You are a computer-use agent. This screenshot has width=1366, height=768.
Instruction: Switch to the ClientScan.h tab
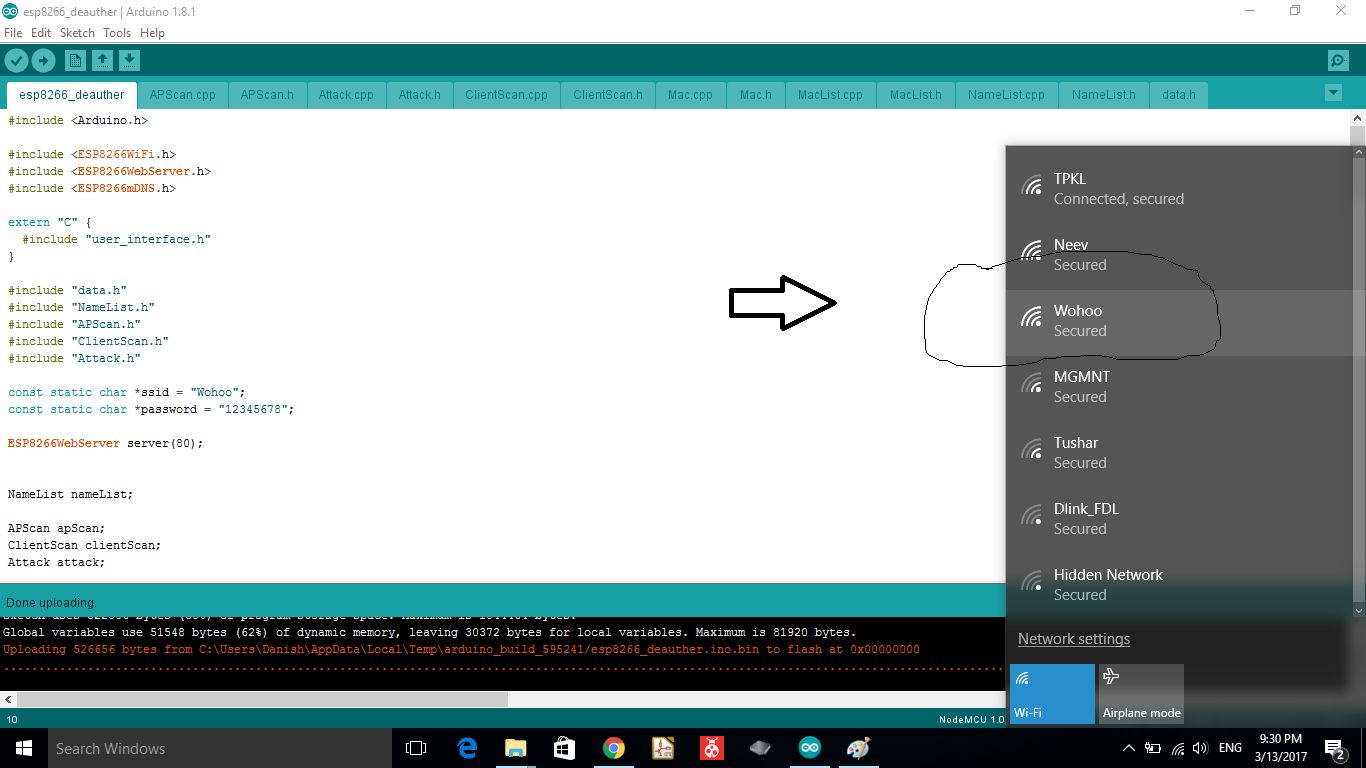[x=608, y=95]
